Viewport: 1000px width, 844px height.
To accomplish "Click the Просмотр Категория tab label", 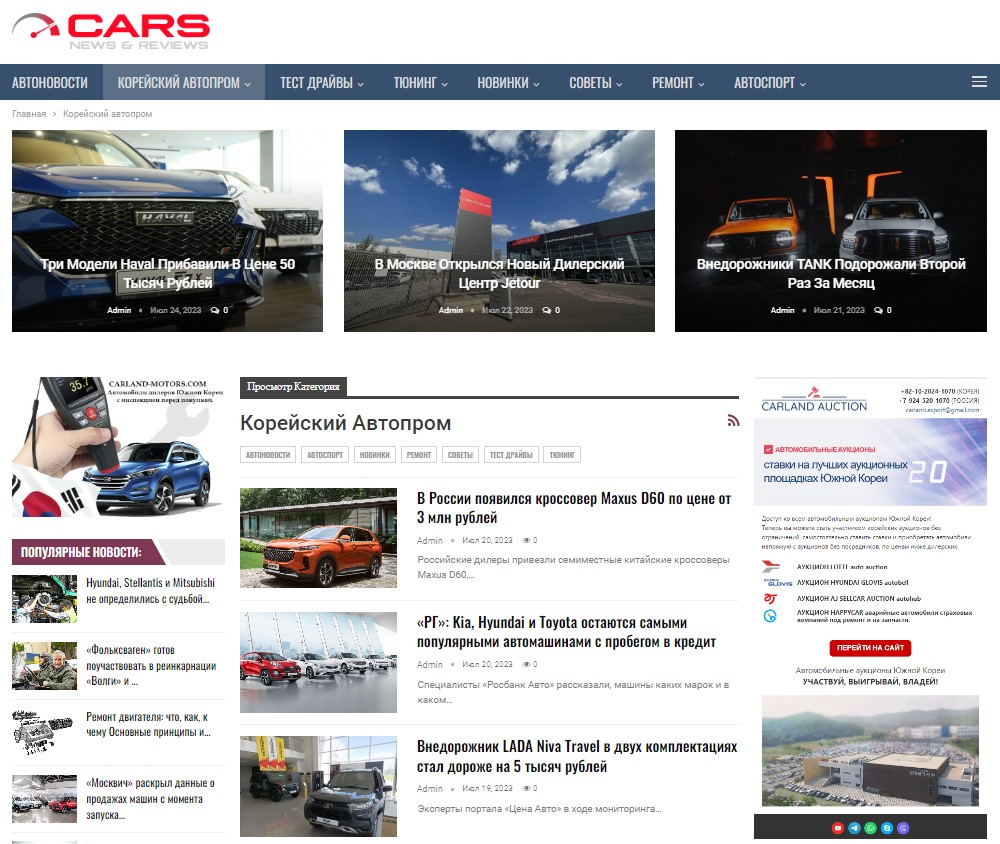I will point(293,387).
